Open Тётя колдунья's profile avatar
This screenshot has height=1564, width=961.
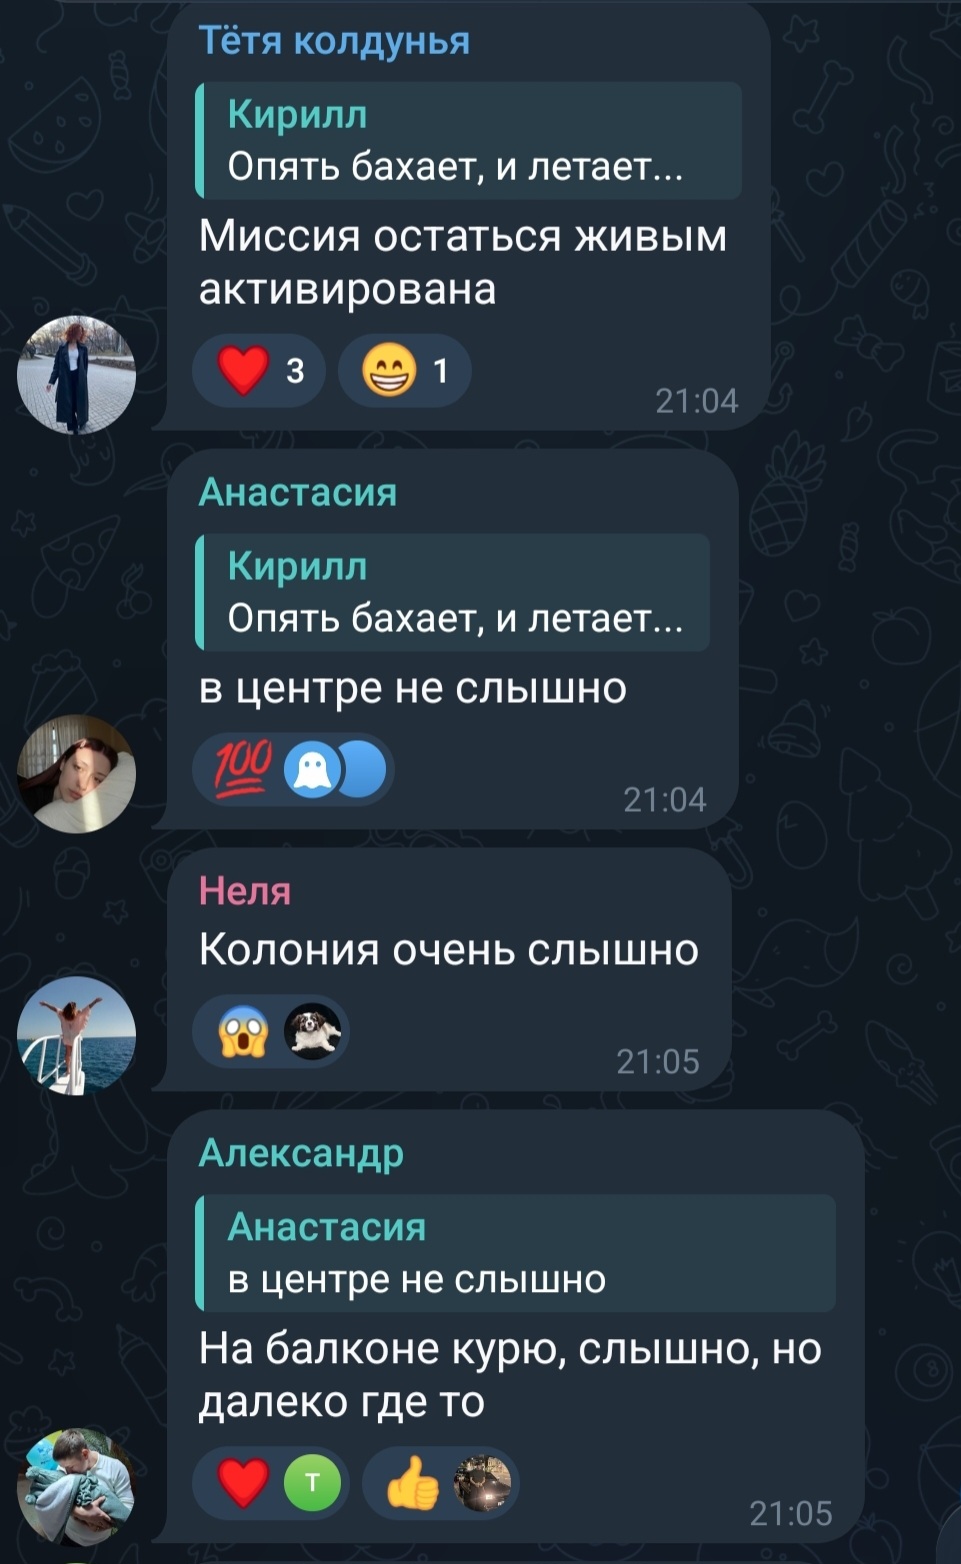tap(76, 374)
